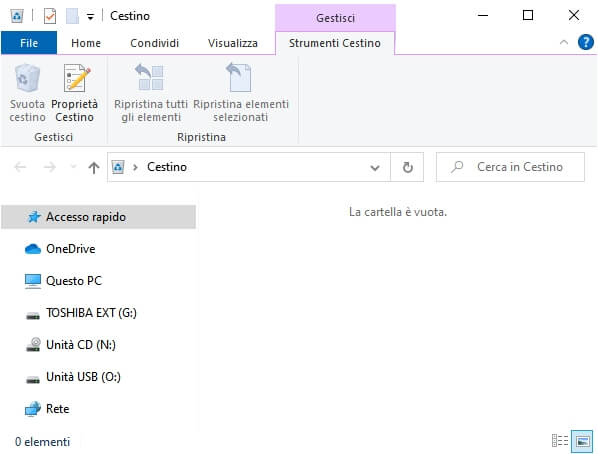
Task: Open the address bar history dropdown
Action: [375, 167]
